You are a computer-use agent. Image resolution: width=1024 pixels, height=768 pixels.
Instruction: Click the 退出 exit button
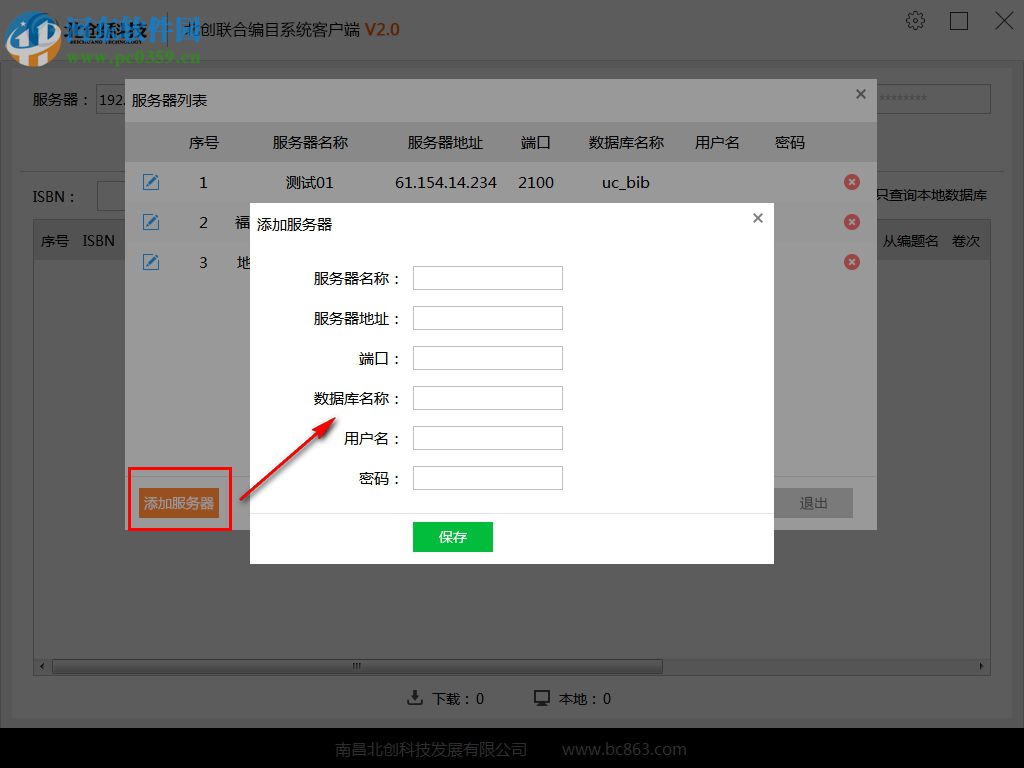814,503
